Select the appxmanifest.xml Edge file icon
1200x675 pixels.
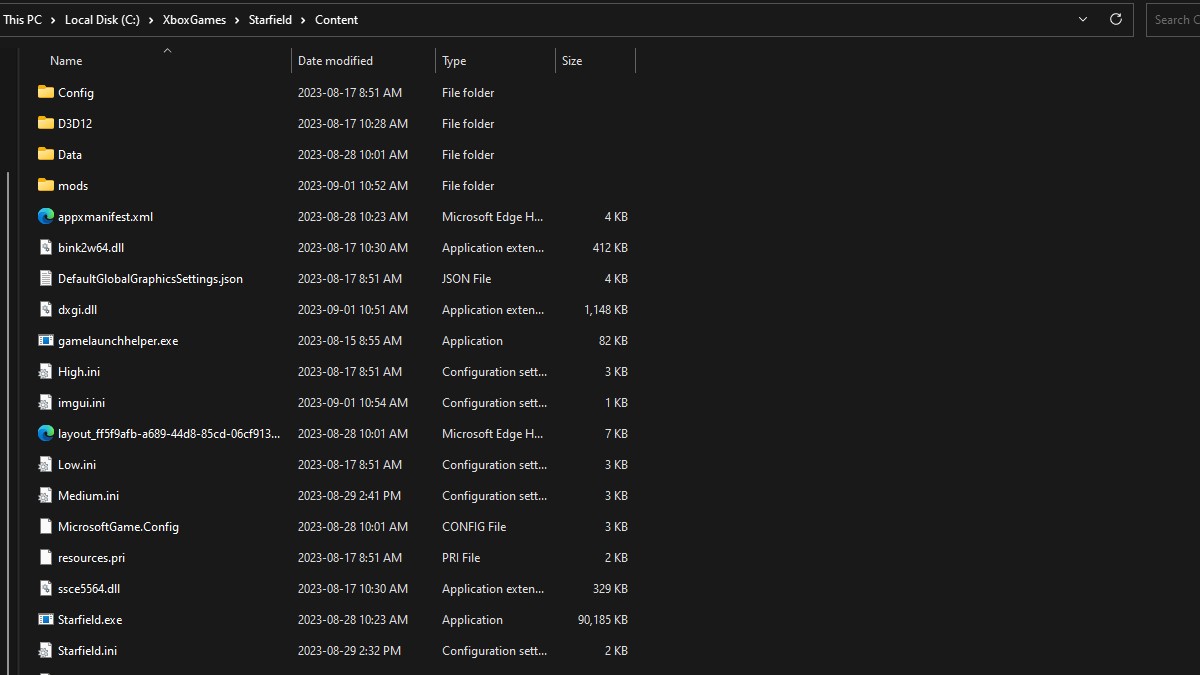coord(45,217)
